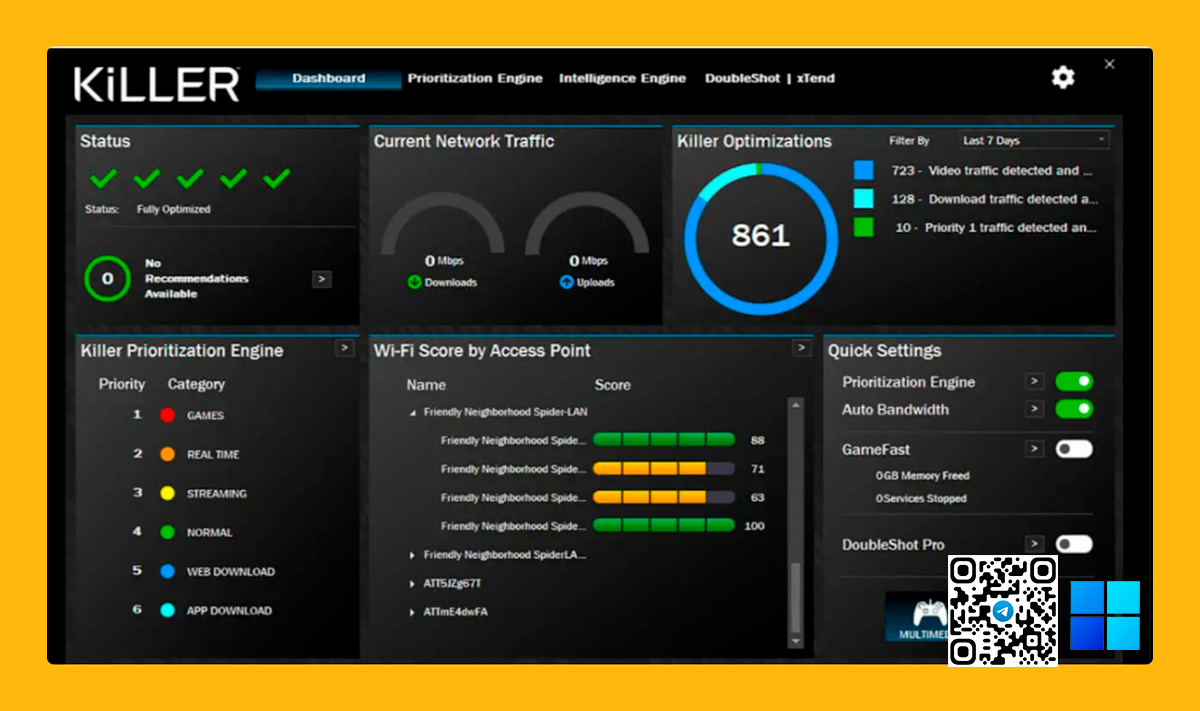
Task: Click the blue video traffic color swatch
Action: [864, 170]
